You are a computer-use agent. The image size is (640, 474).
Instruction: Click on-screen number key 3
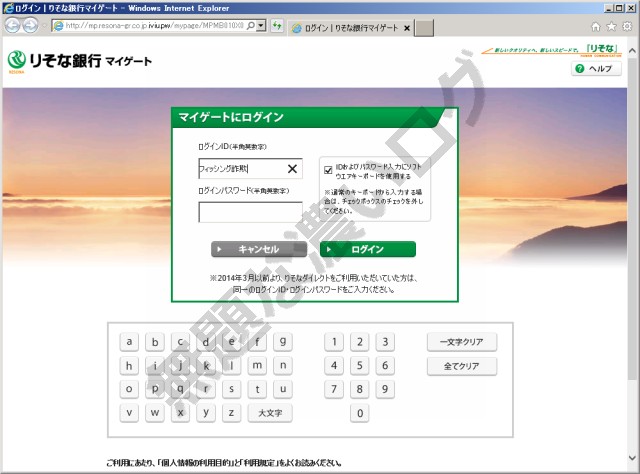(385, 342)
